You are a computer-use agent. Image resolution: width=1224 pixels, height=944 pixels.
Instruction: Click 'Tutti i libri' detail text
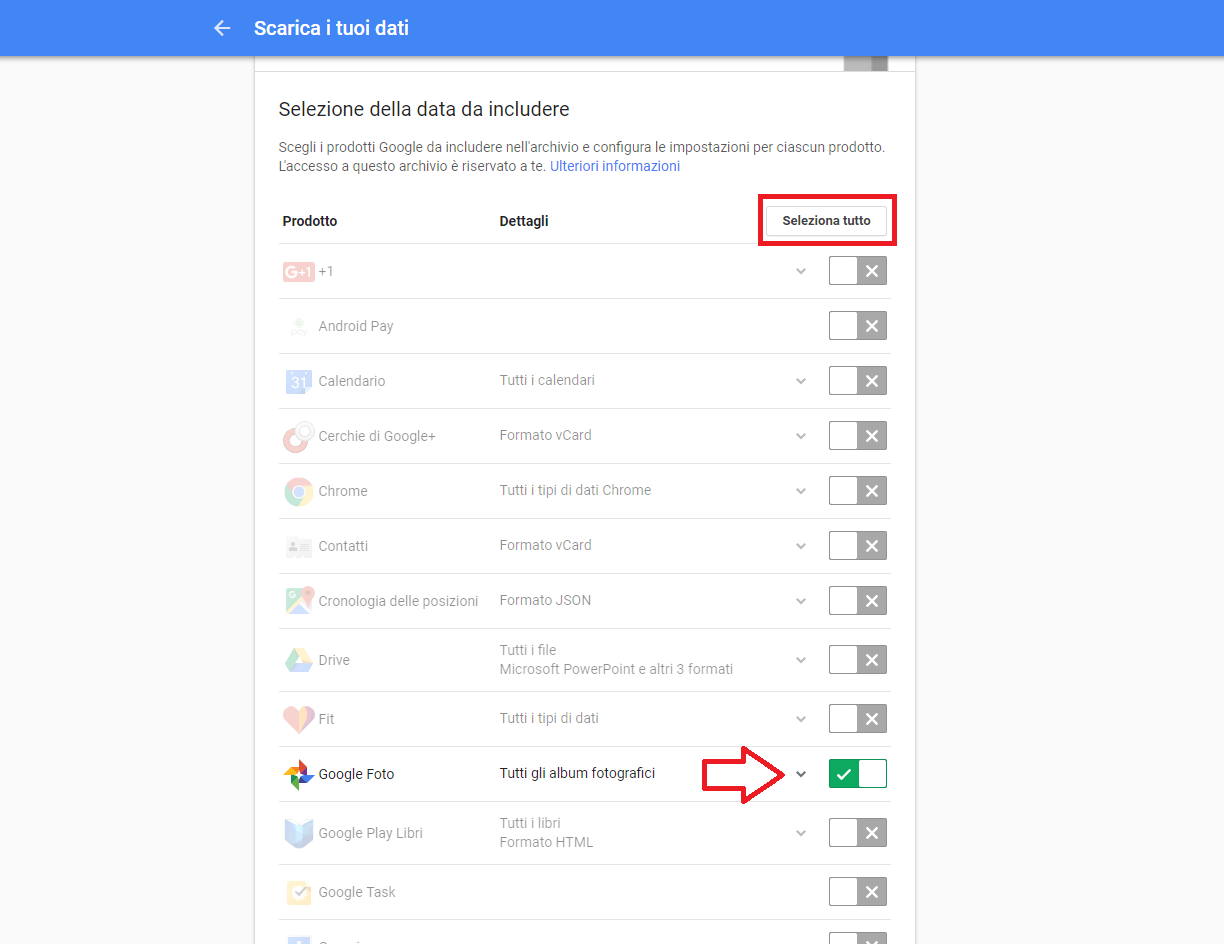tap(530, 823)
